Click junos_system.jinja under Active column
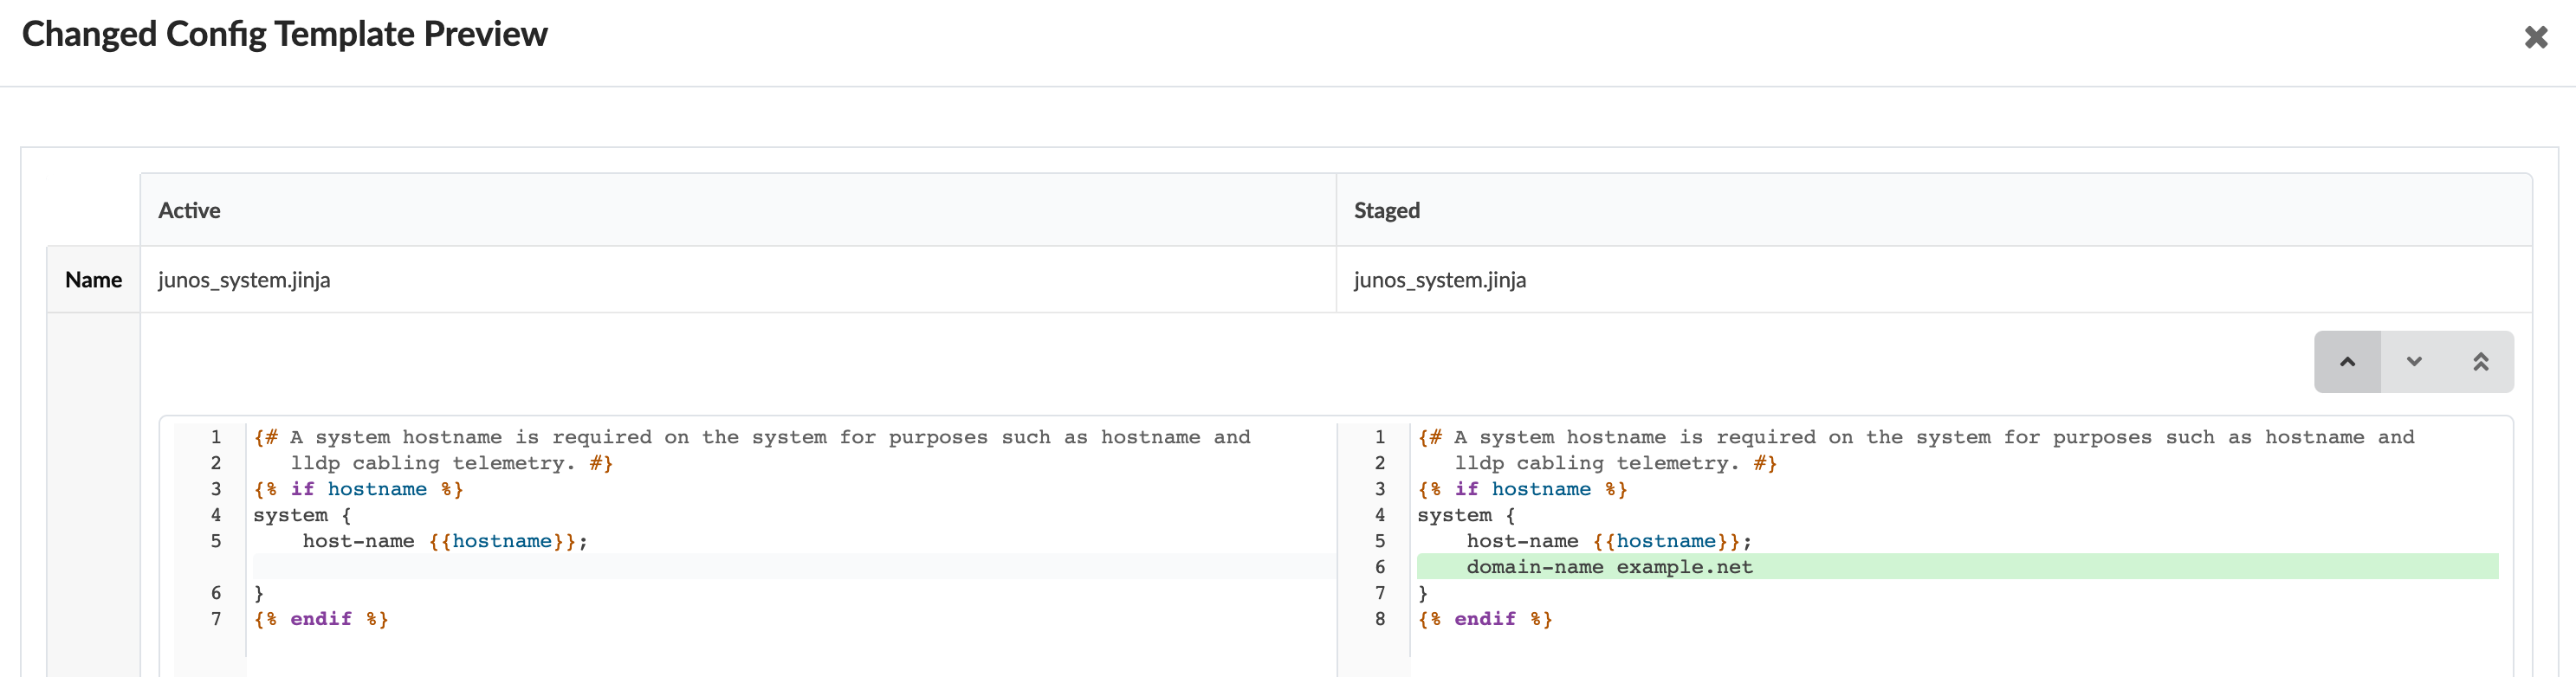This screenshot has height=677, width=2576. pyautogui.click(x=244, y=280)
